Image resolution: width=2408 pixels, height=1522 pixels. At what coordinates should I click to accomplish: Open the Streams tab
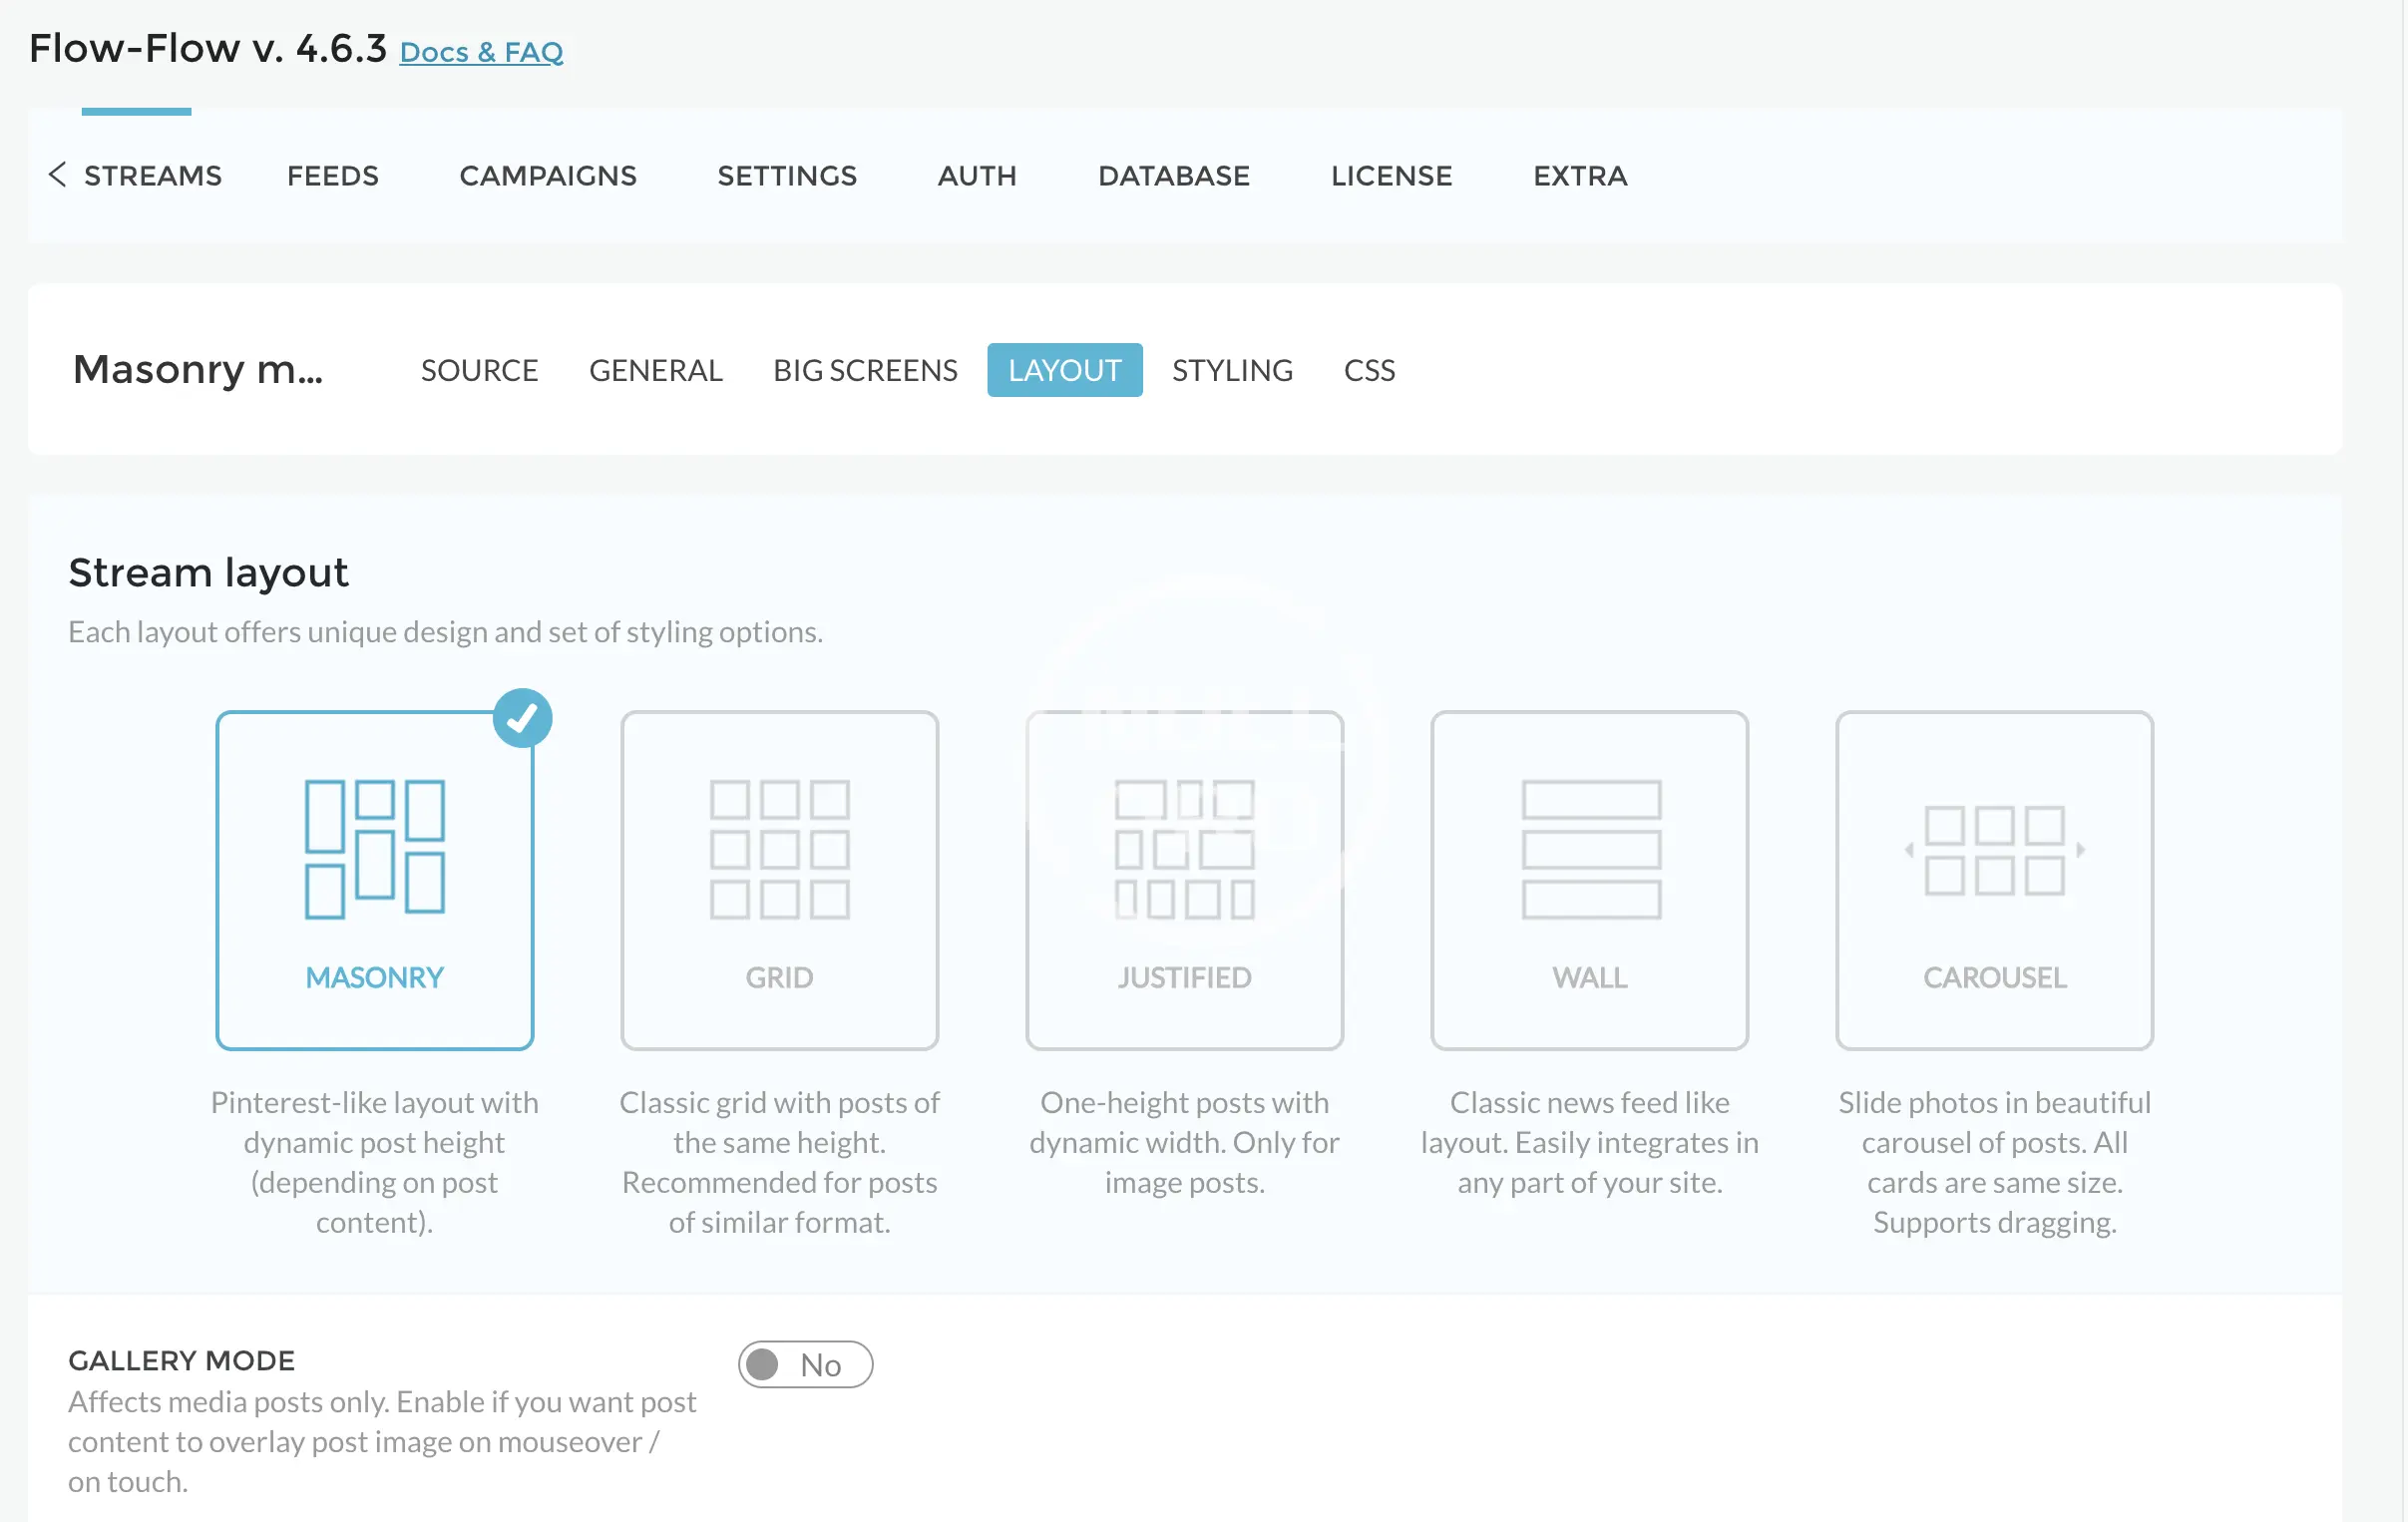pyautogui.click(x=153, y=176)
